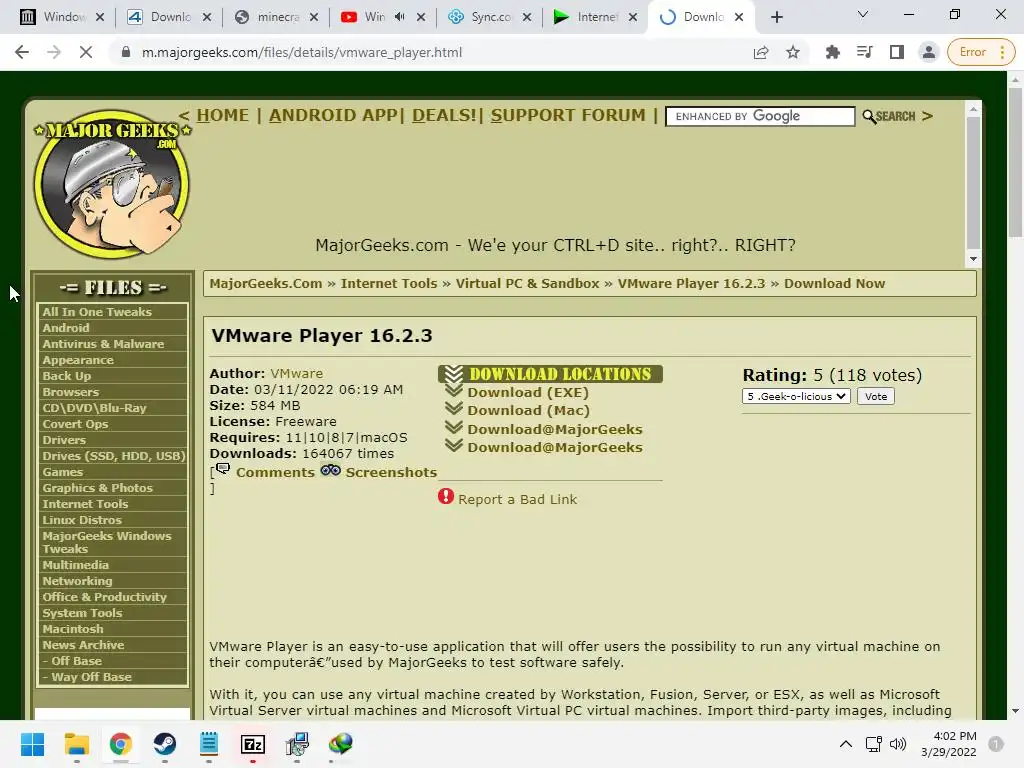The width and height of the screenshot is (1024, 768).
Task: Open the extensions puzzle icon
Action: pos(833,52)
